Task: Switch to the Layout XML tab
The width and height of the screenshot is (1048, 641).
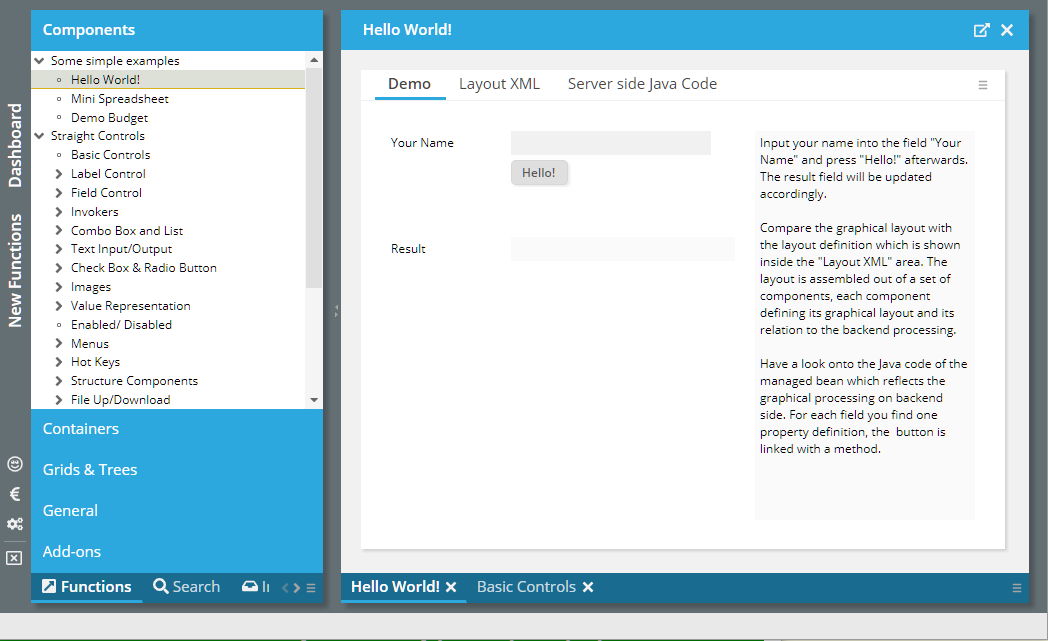Action: pyautogui.click(x=499, y=84)
